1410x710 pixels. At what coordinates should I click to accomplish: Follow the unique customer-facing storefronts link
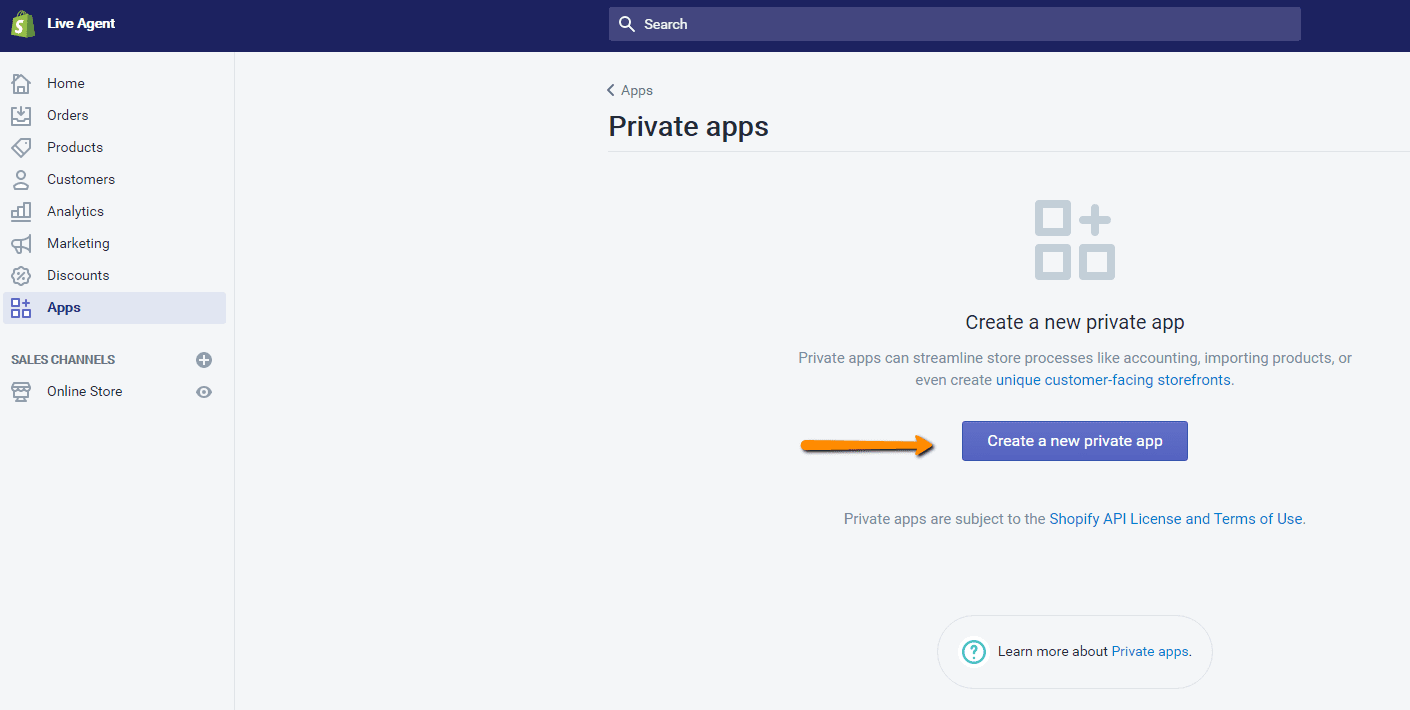coord(1113,379)
